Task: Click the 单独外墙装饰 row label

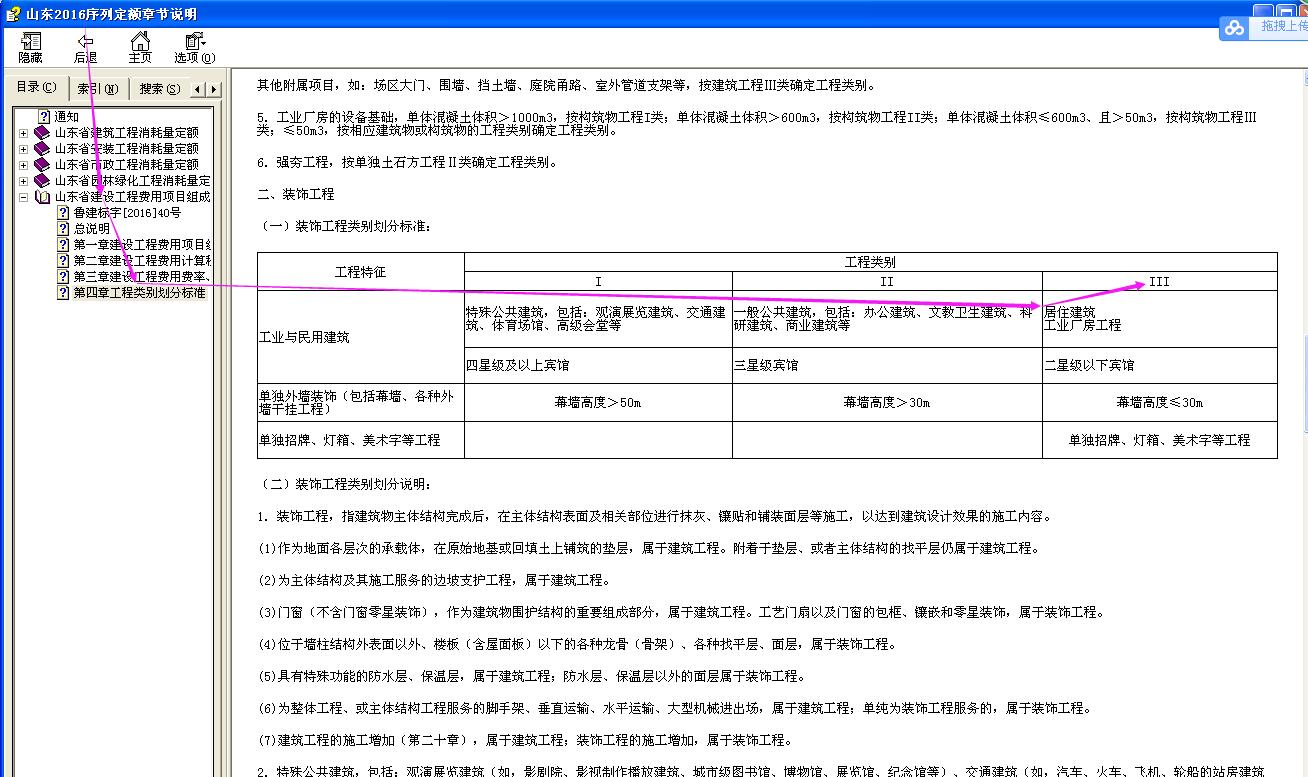Action: click(360, 403)
